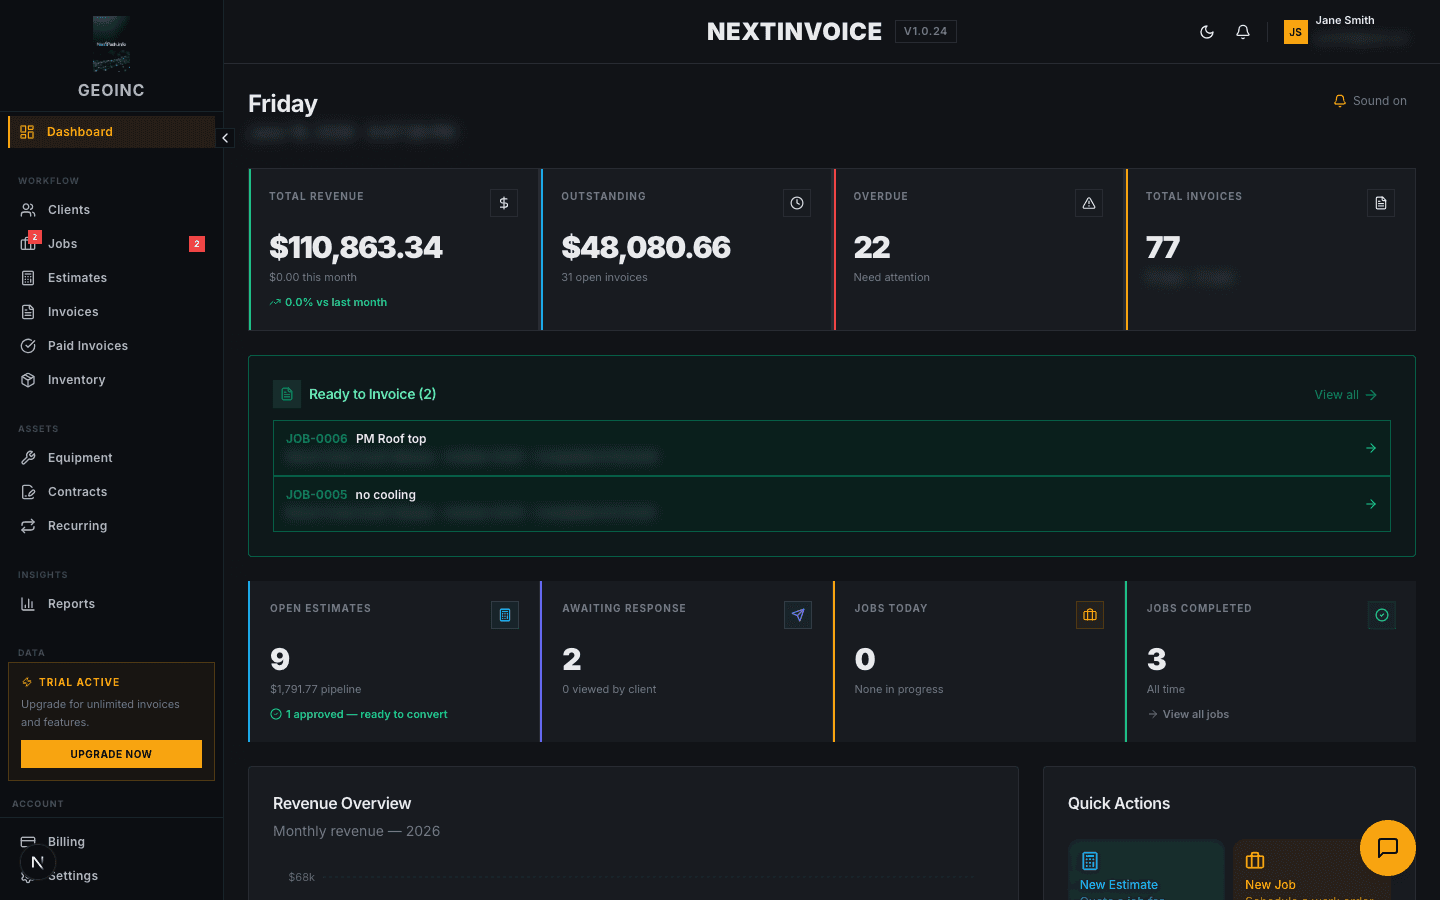This screenshot has width=1440, height=900.
Task: Click the New Job quick action
Action: (1311, 870)
